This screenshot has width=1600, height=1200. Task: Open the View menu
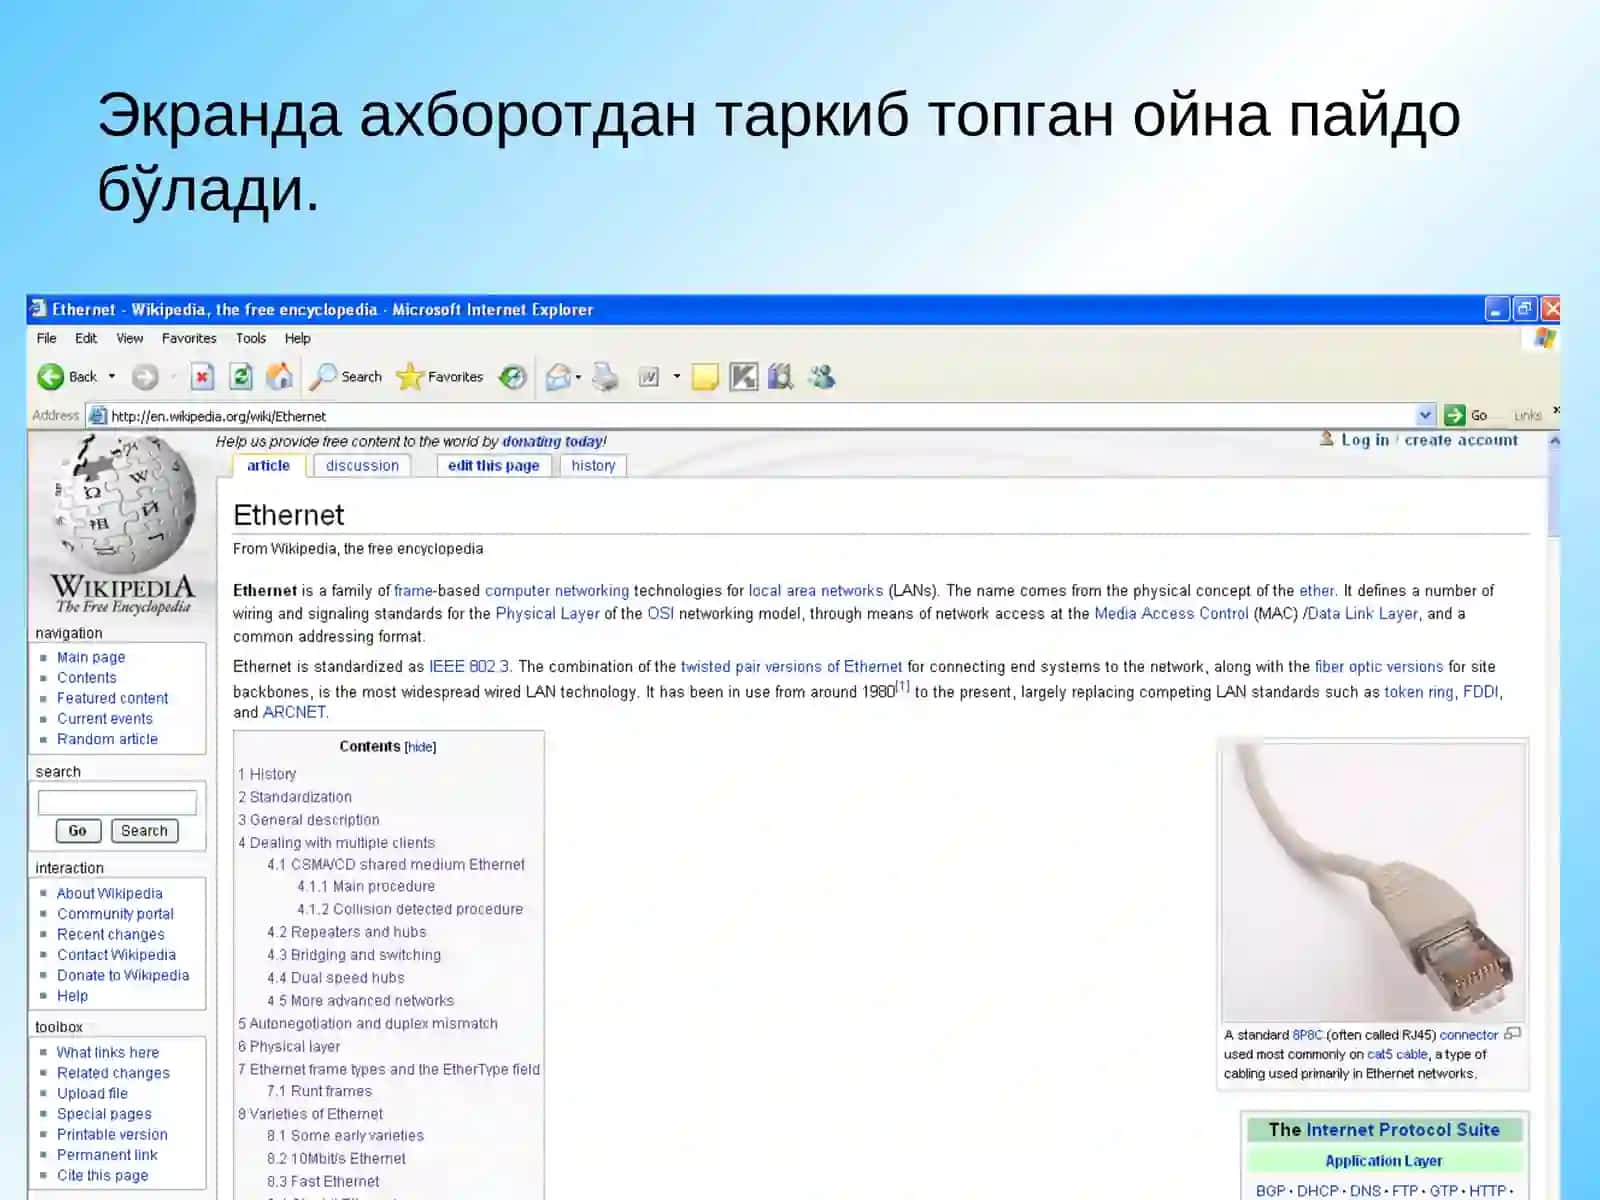tap(129, 338)
